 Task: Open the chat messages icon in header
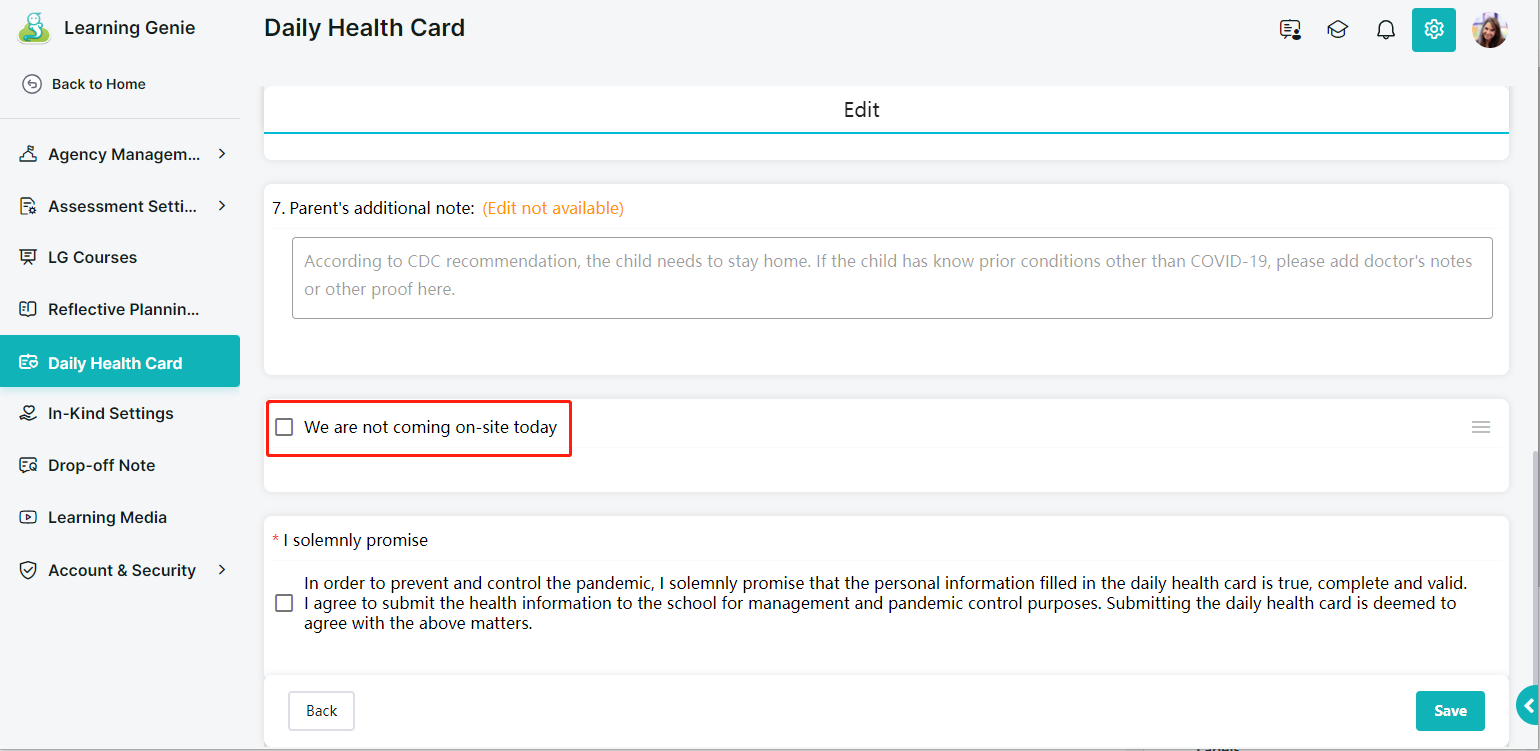1290,30
